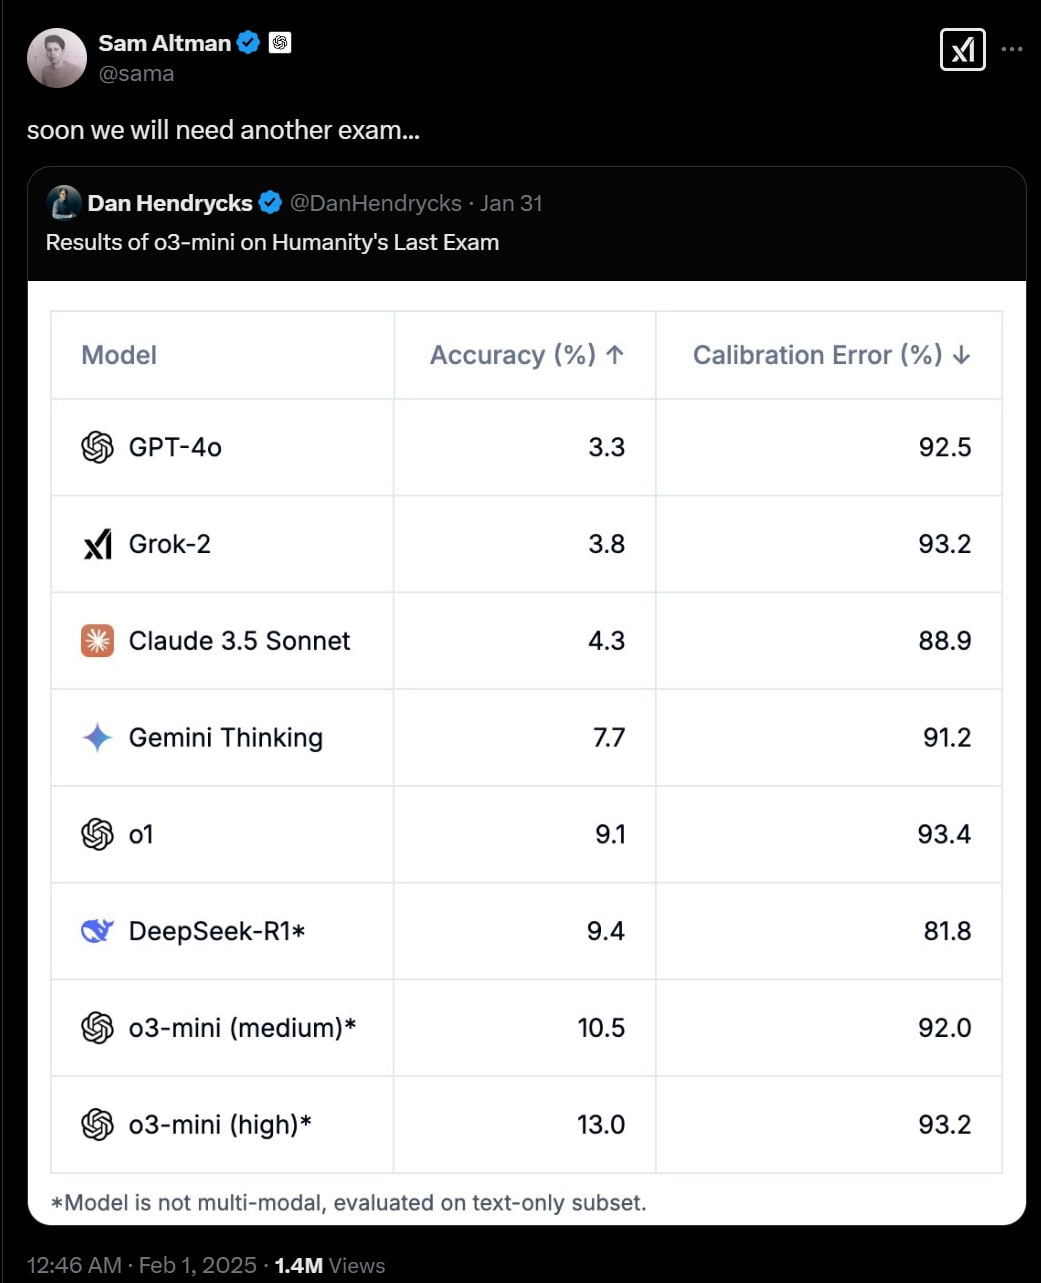Viewport: 1041px width, 1283px height.
Task: Click the OpenAI logo next to GPT-4o
Action: tap(97, 447)
